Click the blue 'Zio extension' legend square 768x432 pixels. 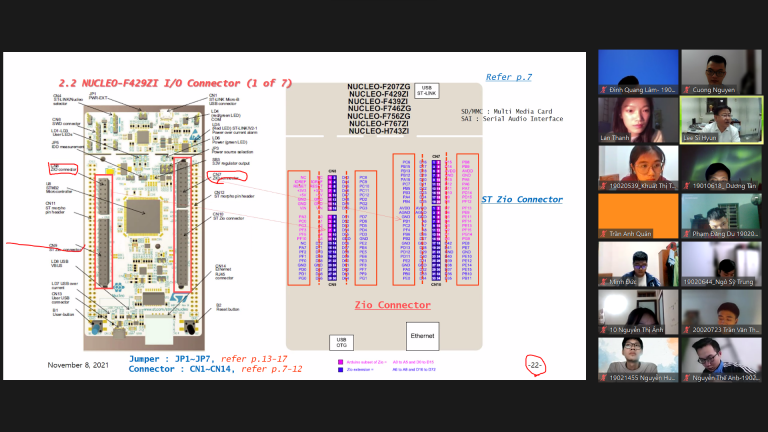coord(340,370)
